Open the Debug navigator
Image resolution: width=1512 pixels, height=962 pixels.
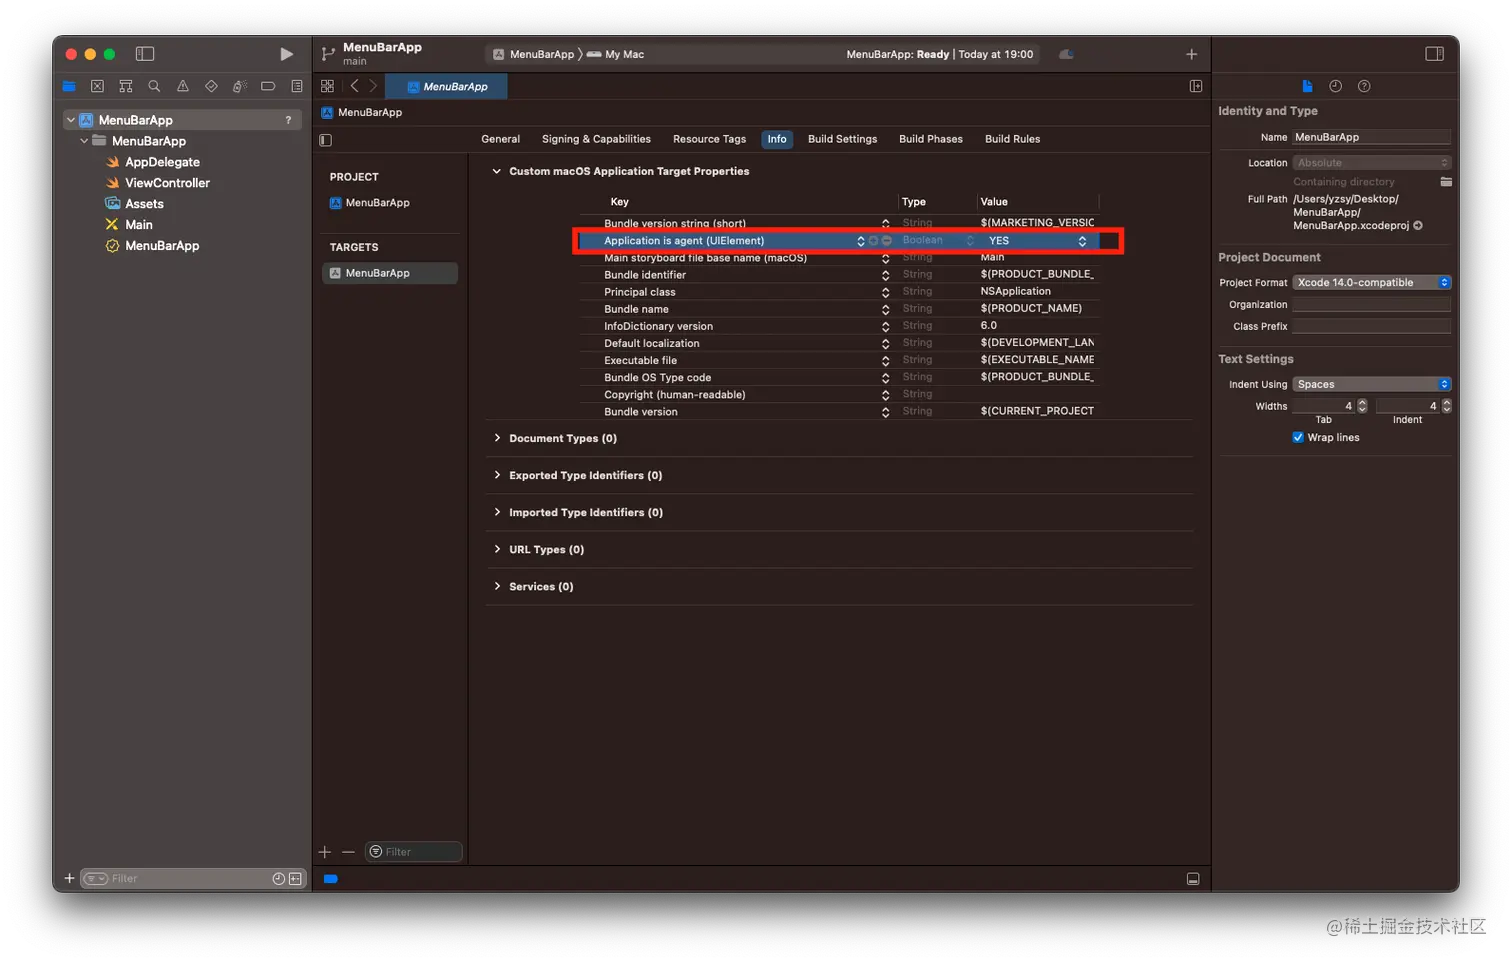(x=239, y=86)
